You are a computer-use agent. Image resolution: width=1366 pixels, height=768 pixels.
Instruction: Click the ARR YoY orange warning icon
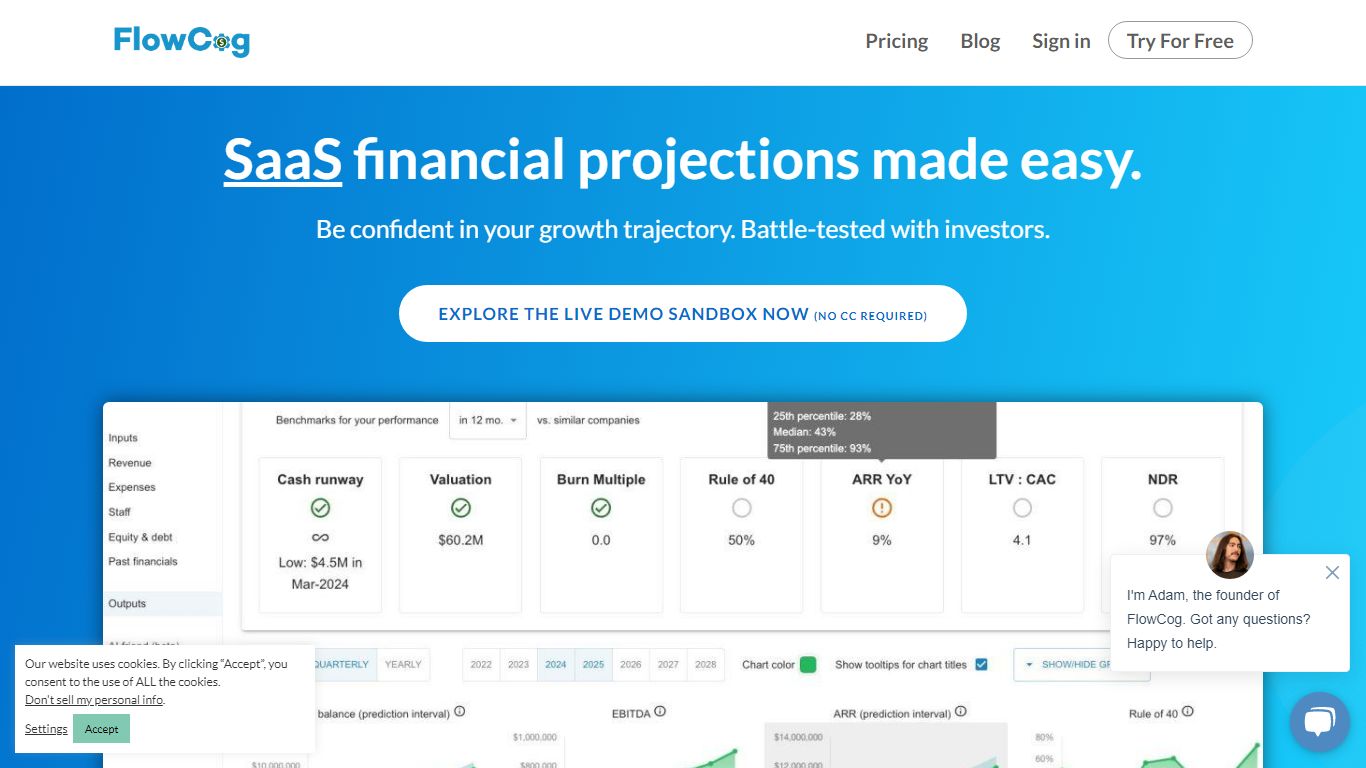[x=881, y=508]
